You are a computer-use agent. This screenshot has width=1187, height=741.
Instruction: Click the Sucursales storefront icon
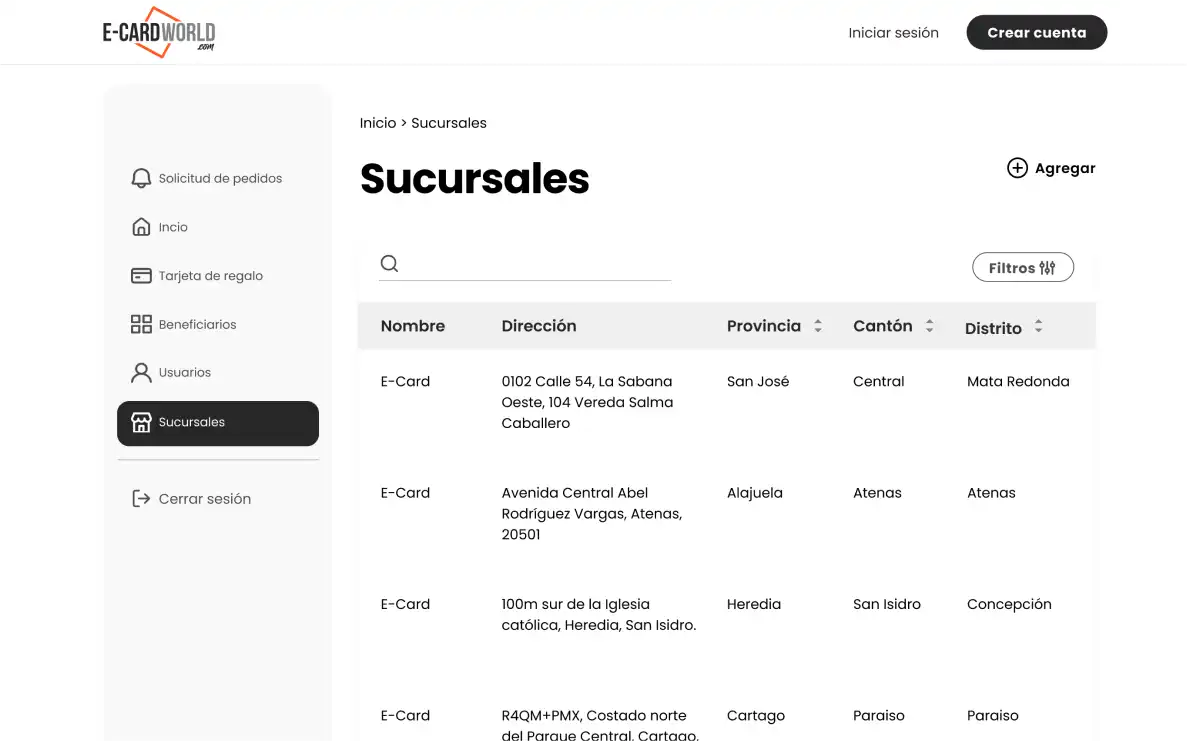(141, 421)
